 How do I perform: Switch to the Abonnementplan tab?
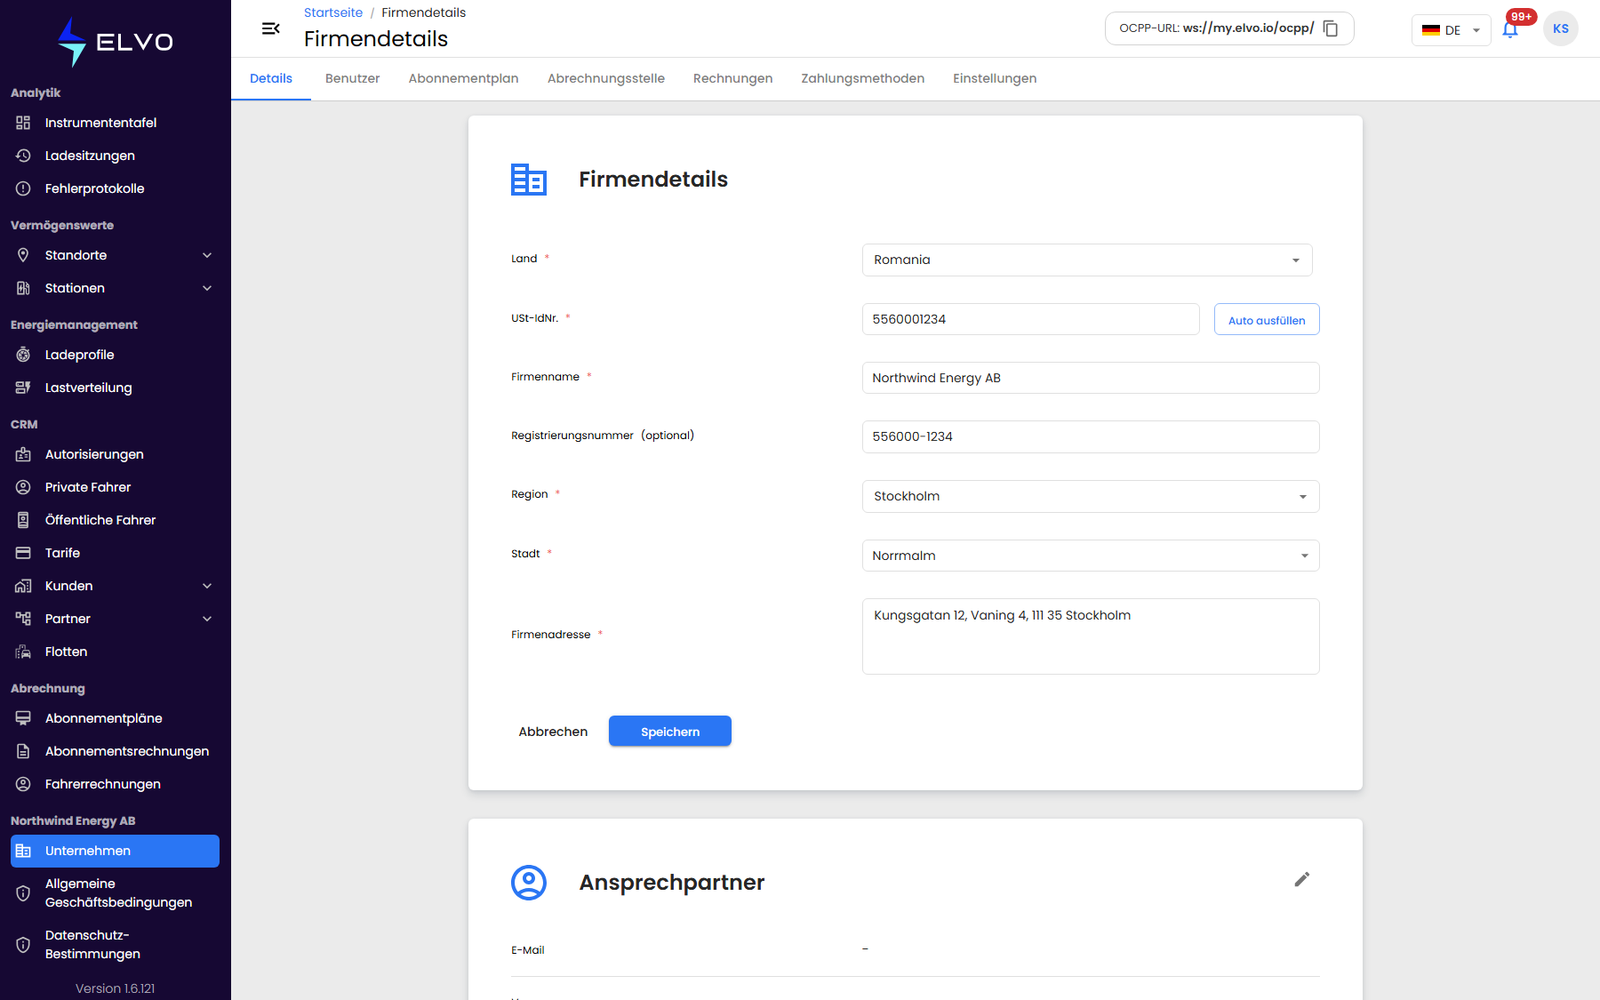463,79
